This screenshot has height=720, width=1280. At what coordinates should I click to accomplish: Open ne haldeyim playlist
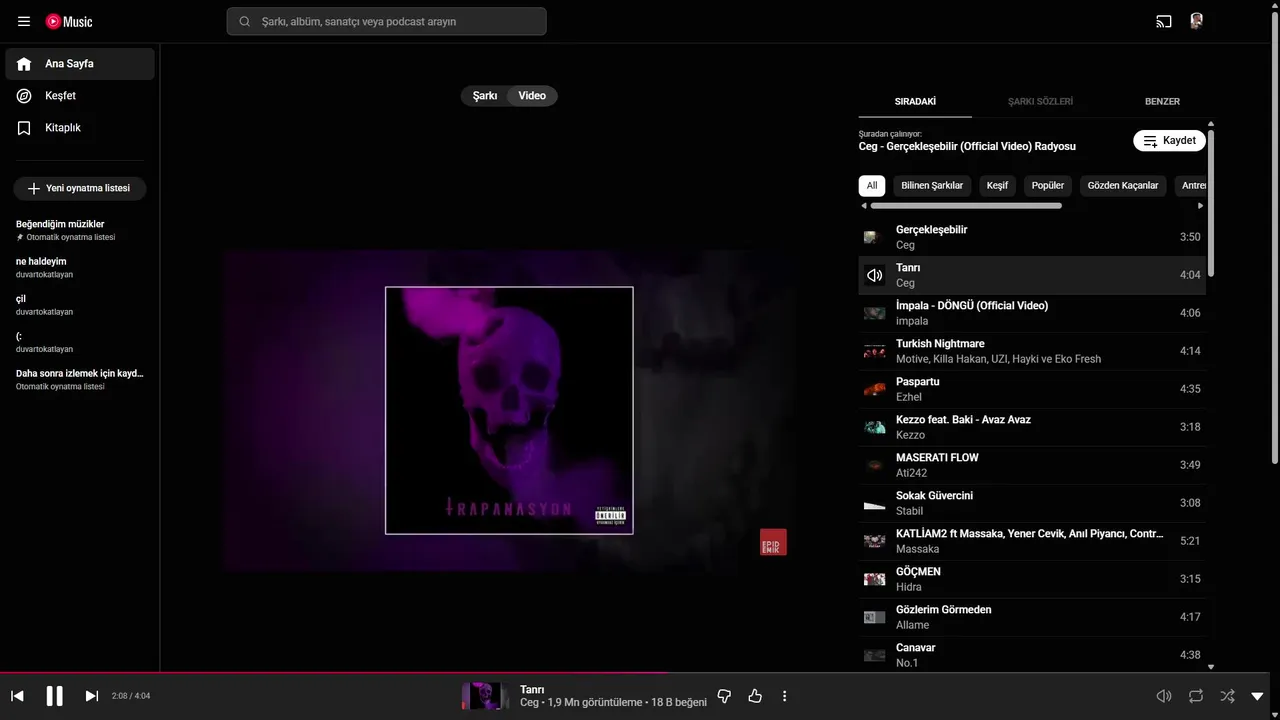click(x=80, y=267)
